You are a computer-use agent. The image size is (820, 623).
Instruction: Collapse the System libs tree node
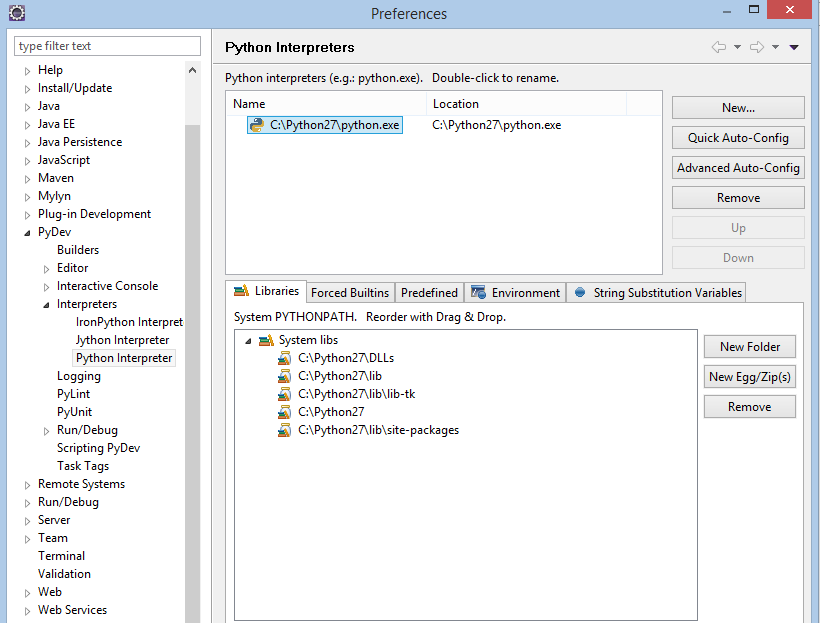248,341
